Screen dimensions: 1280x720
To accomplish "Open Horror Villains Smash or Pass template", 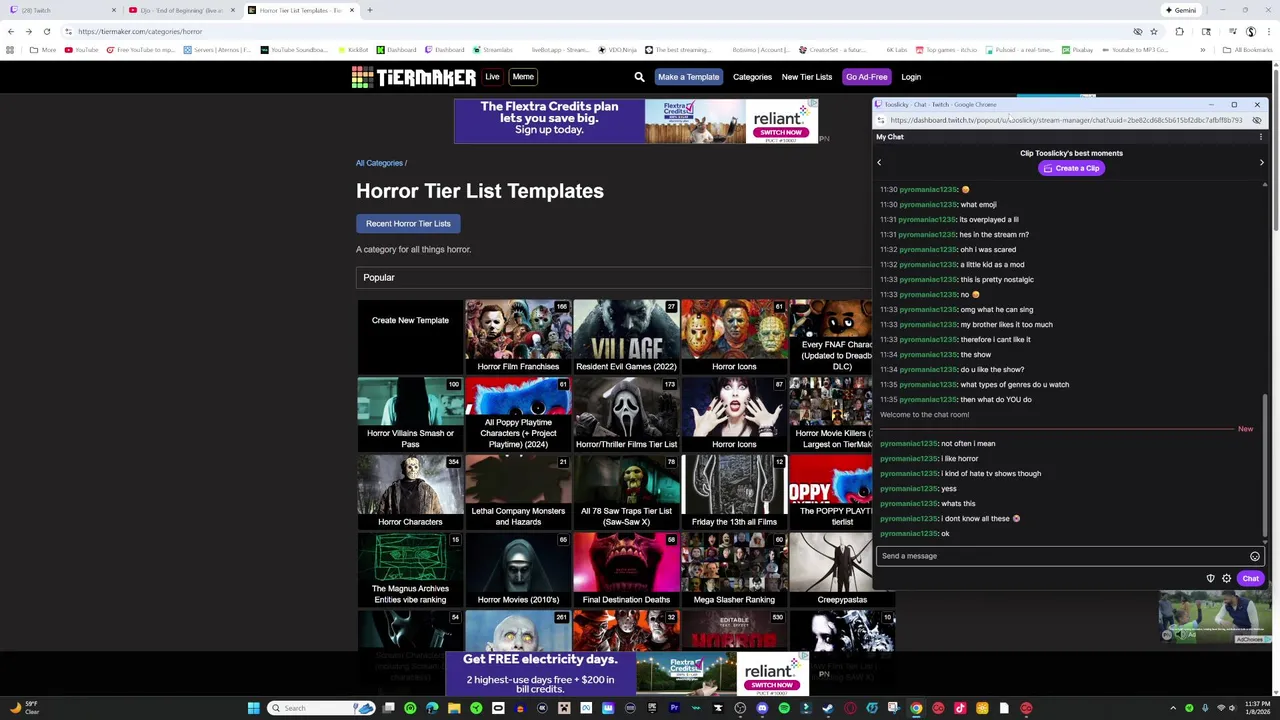I will 410,414.
